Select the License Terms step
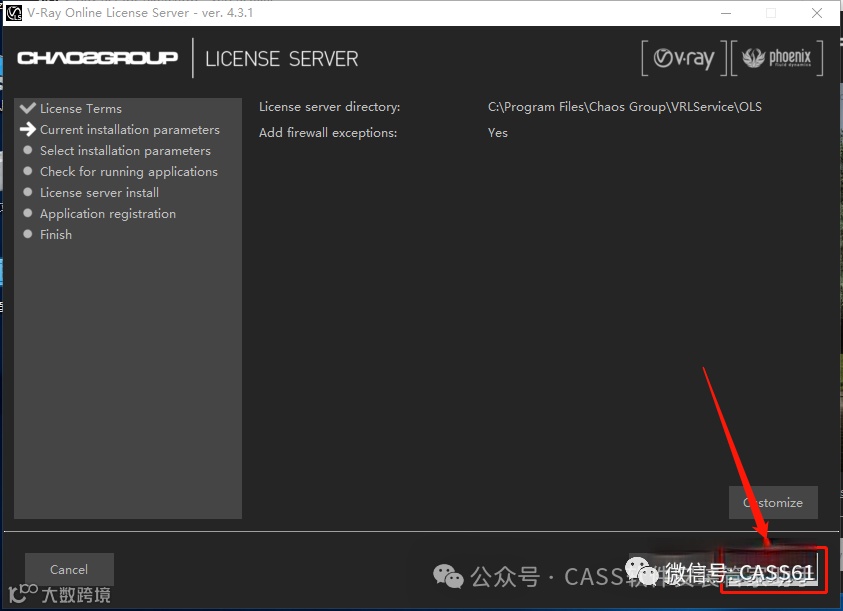This screenshot has width=843, height=611. coord(81,109)
